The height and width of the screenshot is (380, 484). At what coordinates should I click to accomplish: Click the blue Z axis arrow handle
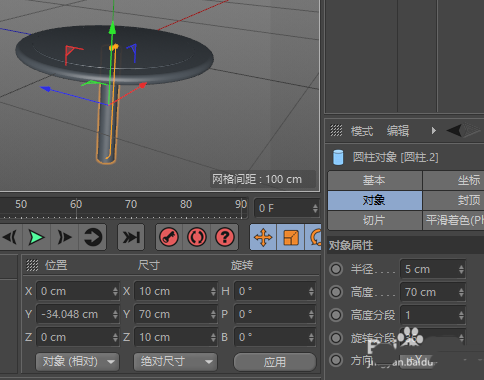[46, 89]
